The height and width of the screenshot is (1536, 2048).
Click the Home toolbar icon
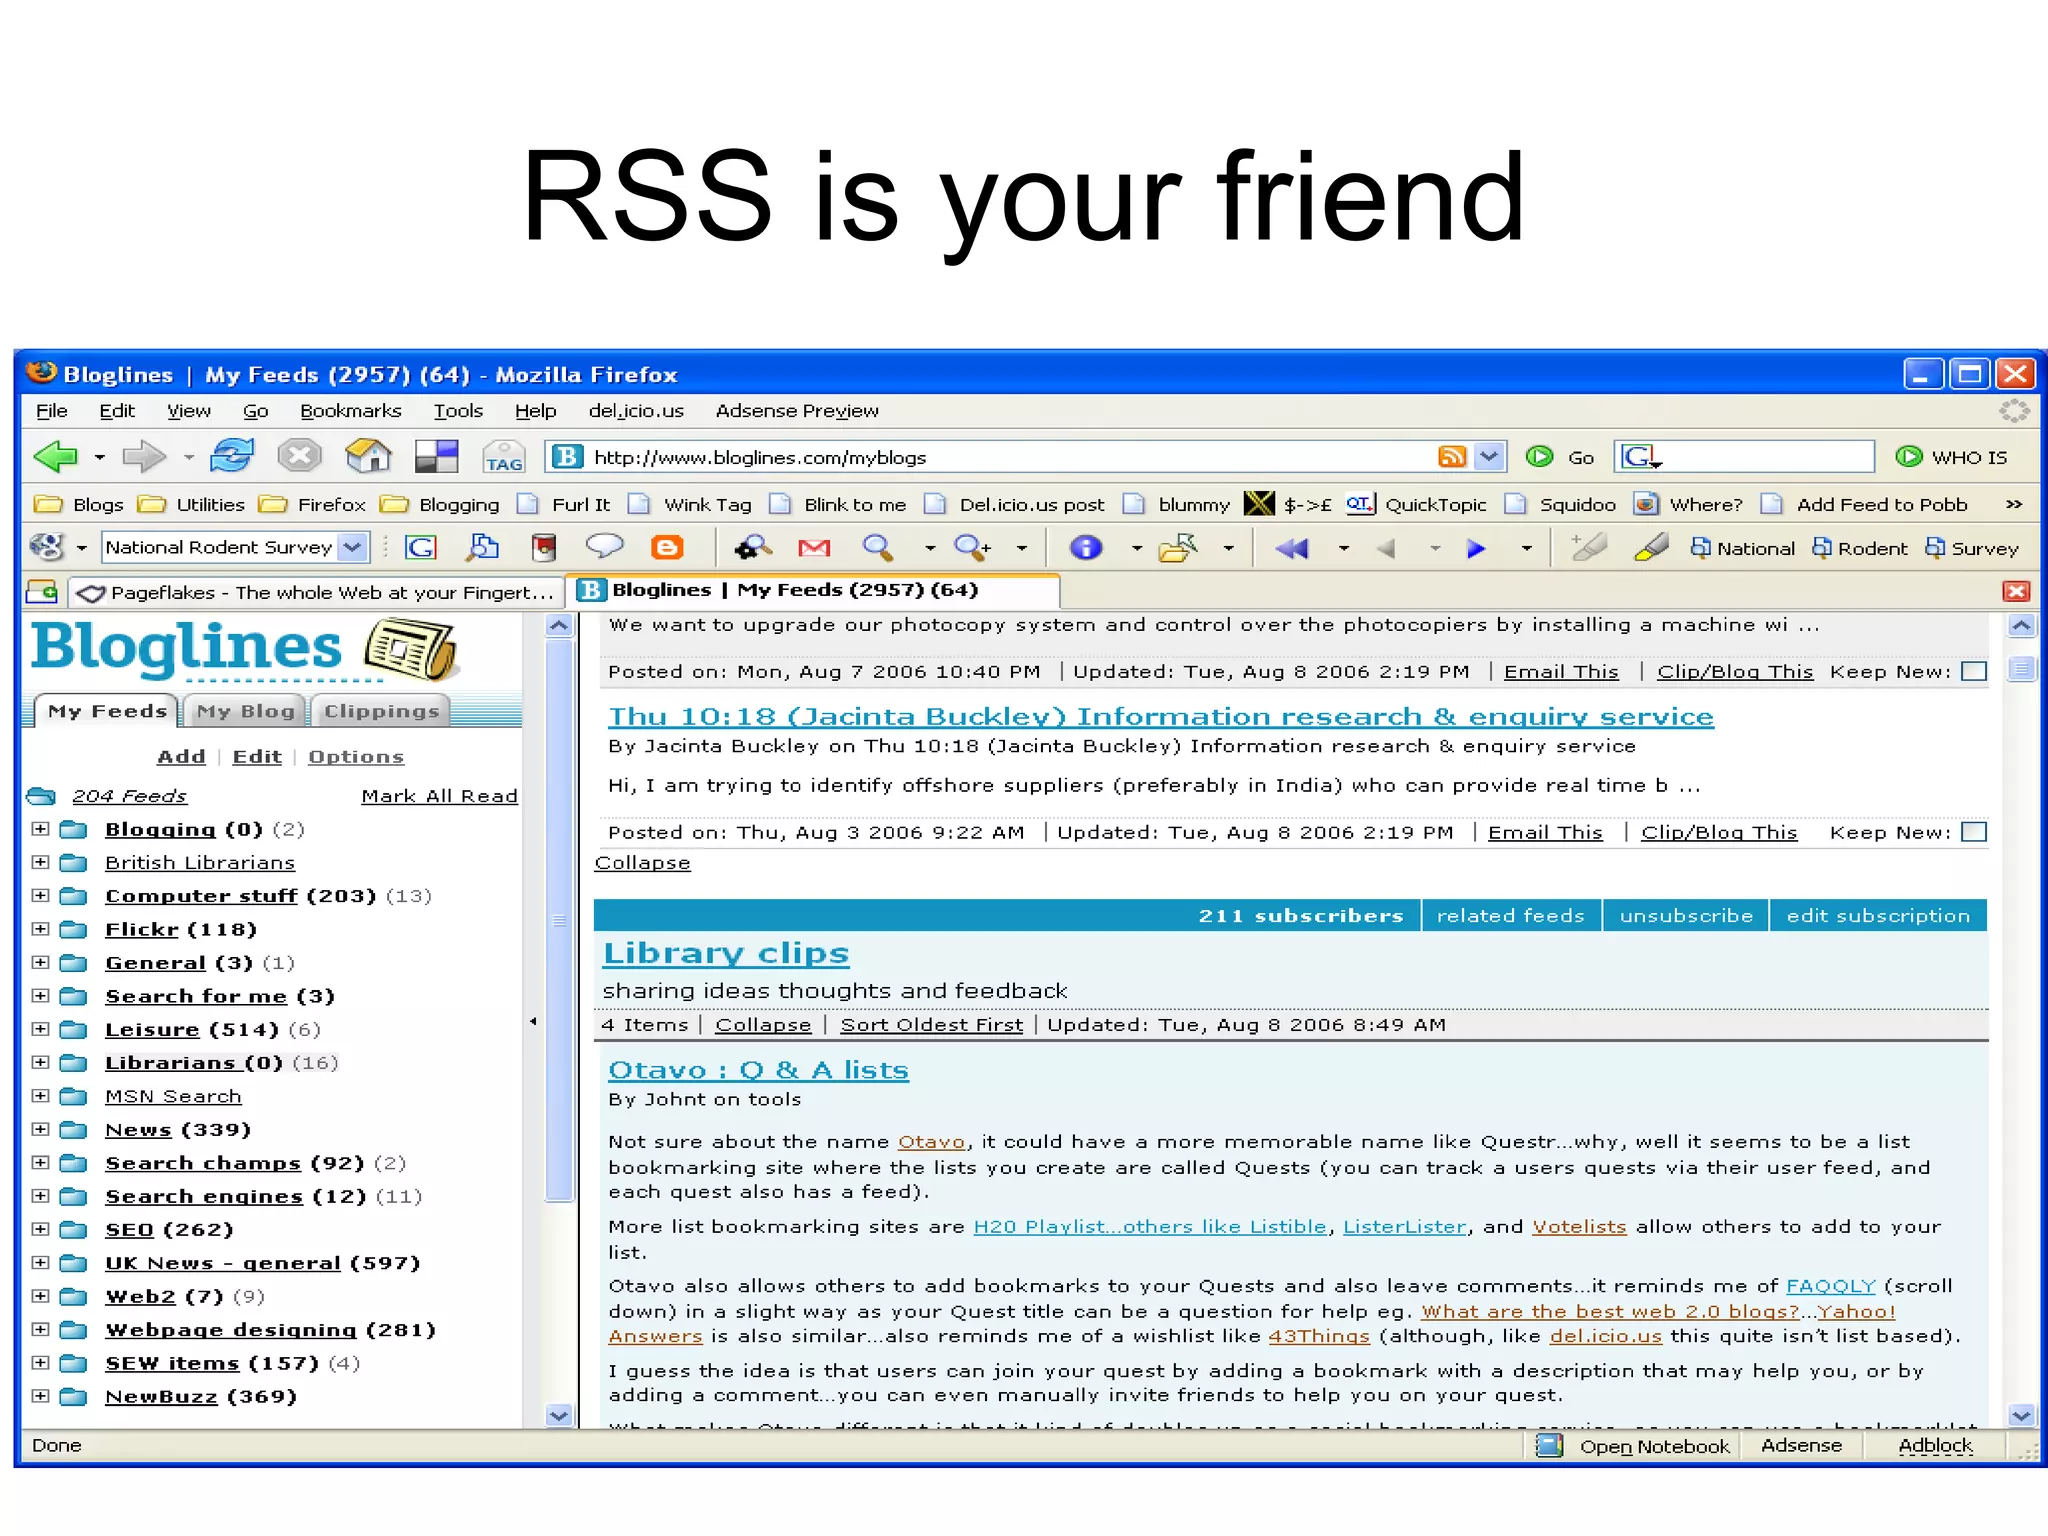(368, 457)
